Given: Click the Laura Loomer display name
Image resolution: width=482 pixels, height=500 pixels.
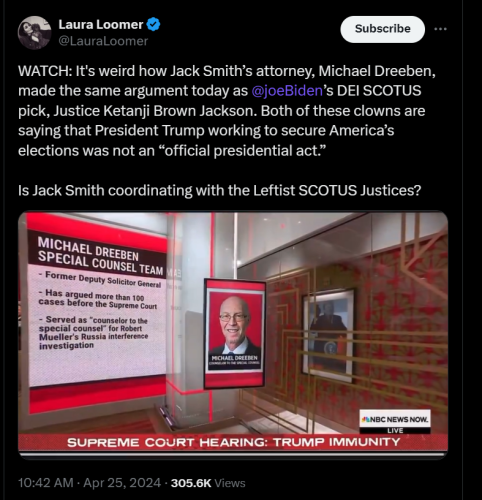Looking at the screenshot, I should pos(101,25).
